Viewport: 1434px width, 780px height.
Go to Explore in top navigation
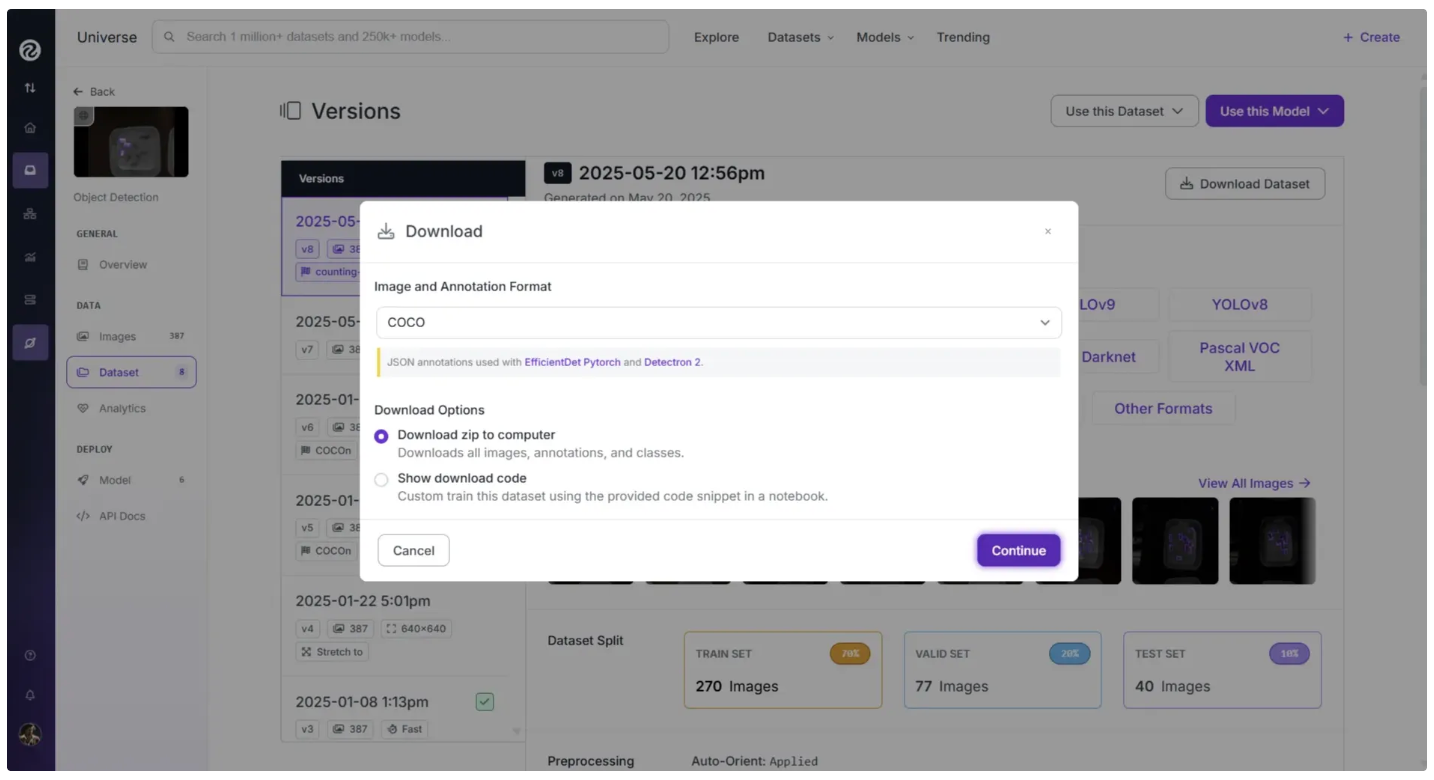pyautogui.click(x=717, y=37)
